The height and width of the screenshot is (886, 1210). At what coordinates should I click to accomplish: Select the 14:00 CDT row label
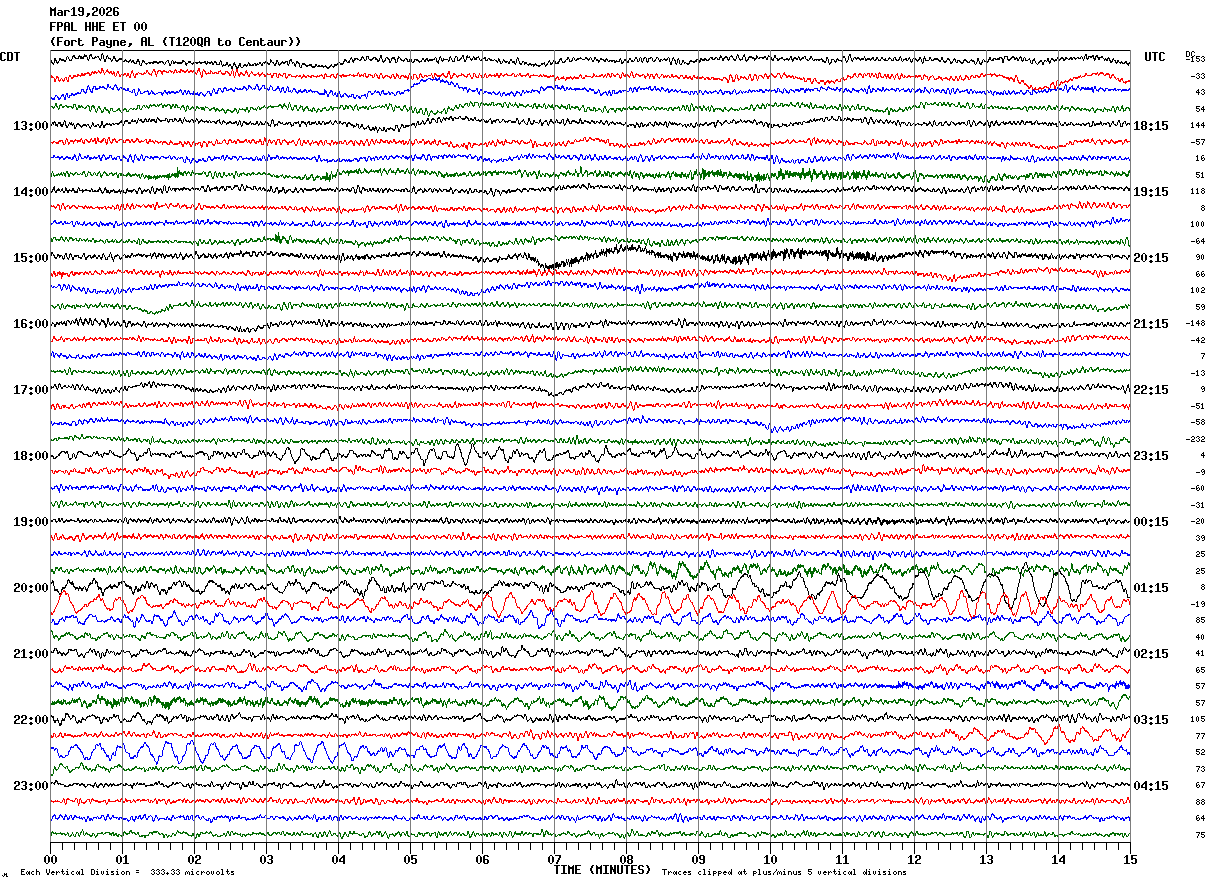tap(31, 192)
